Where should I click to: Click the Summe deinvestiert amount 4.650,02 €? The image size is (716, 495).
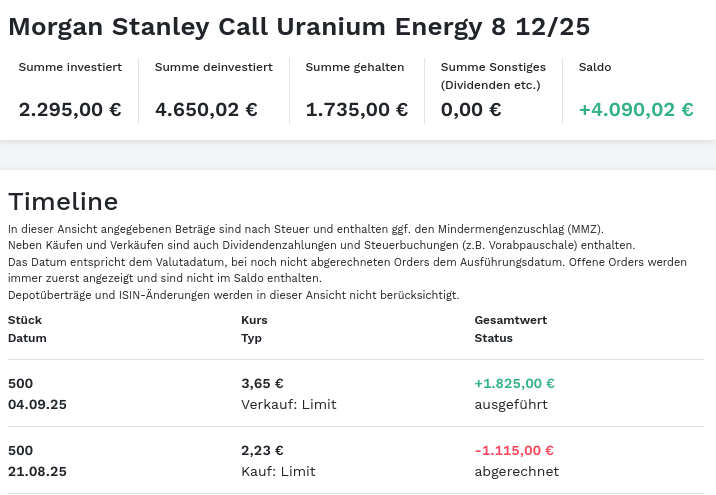pyautogui.click(x=206, y=110)
